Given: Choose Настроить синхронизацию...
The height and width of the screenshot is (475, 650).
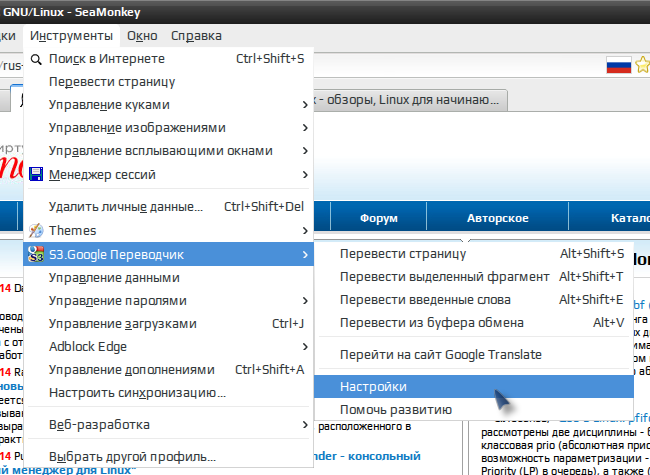Looking at the screenshot, I should [x=168, y=393].
